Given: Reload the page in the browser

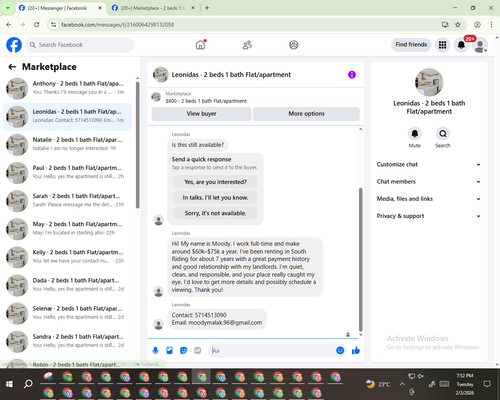Looking at the screenshot, I should [x=37, y=25].
